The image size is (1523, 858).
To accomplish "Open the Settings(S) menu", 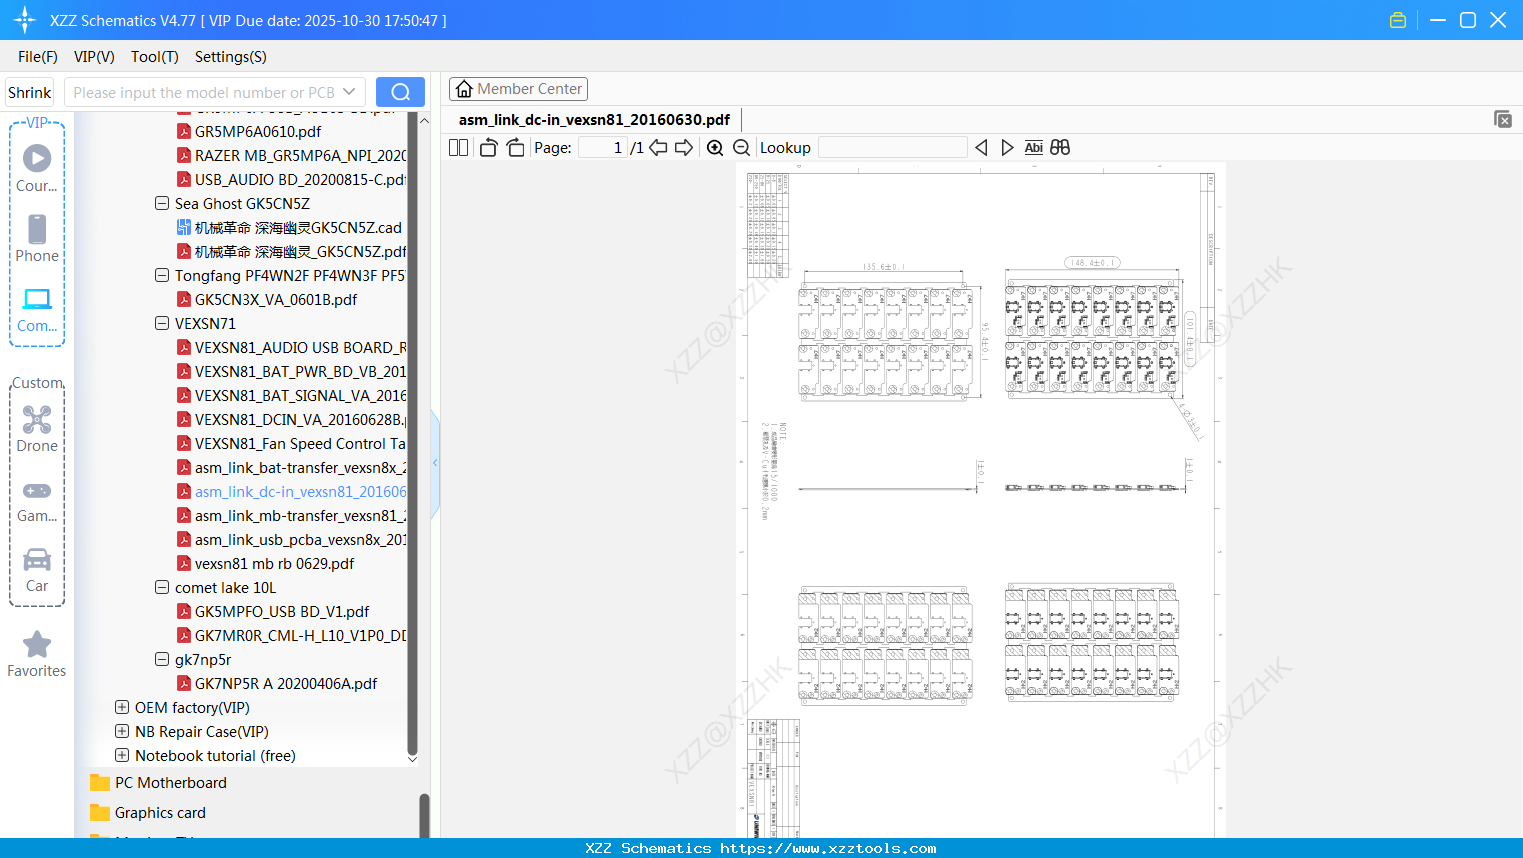I will click(x=231, y=57).
